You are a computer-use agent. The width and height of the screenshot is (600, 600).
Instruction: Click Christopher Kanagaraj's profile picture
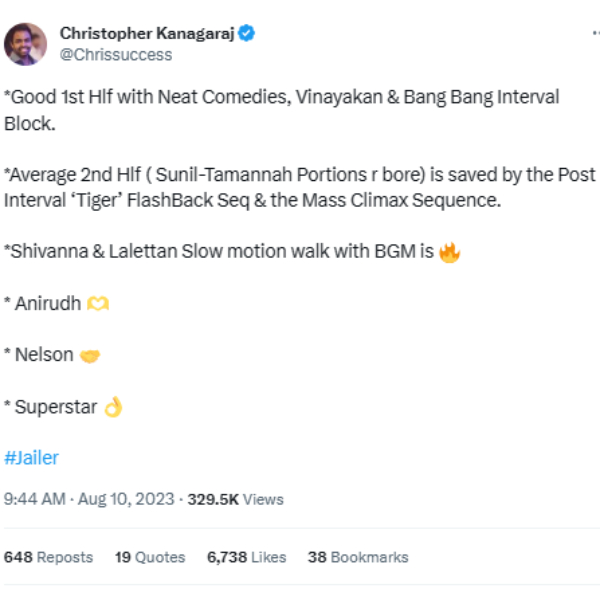pos(25,43)
